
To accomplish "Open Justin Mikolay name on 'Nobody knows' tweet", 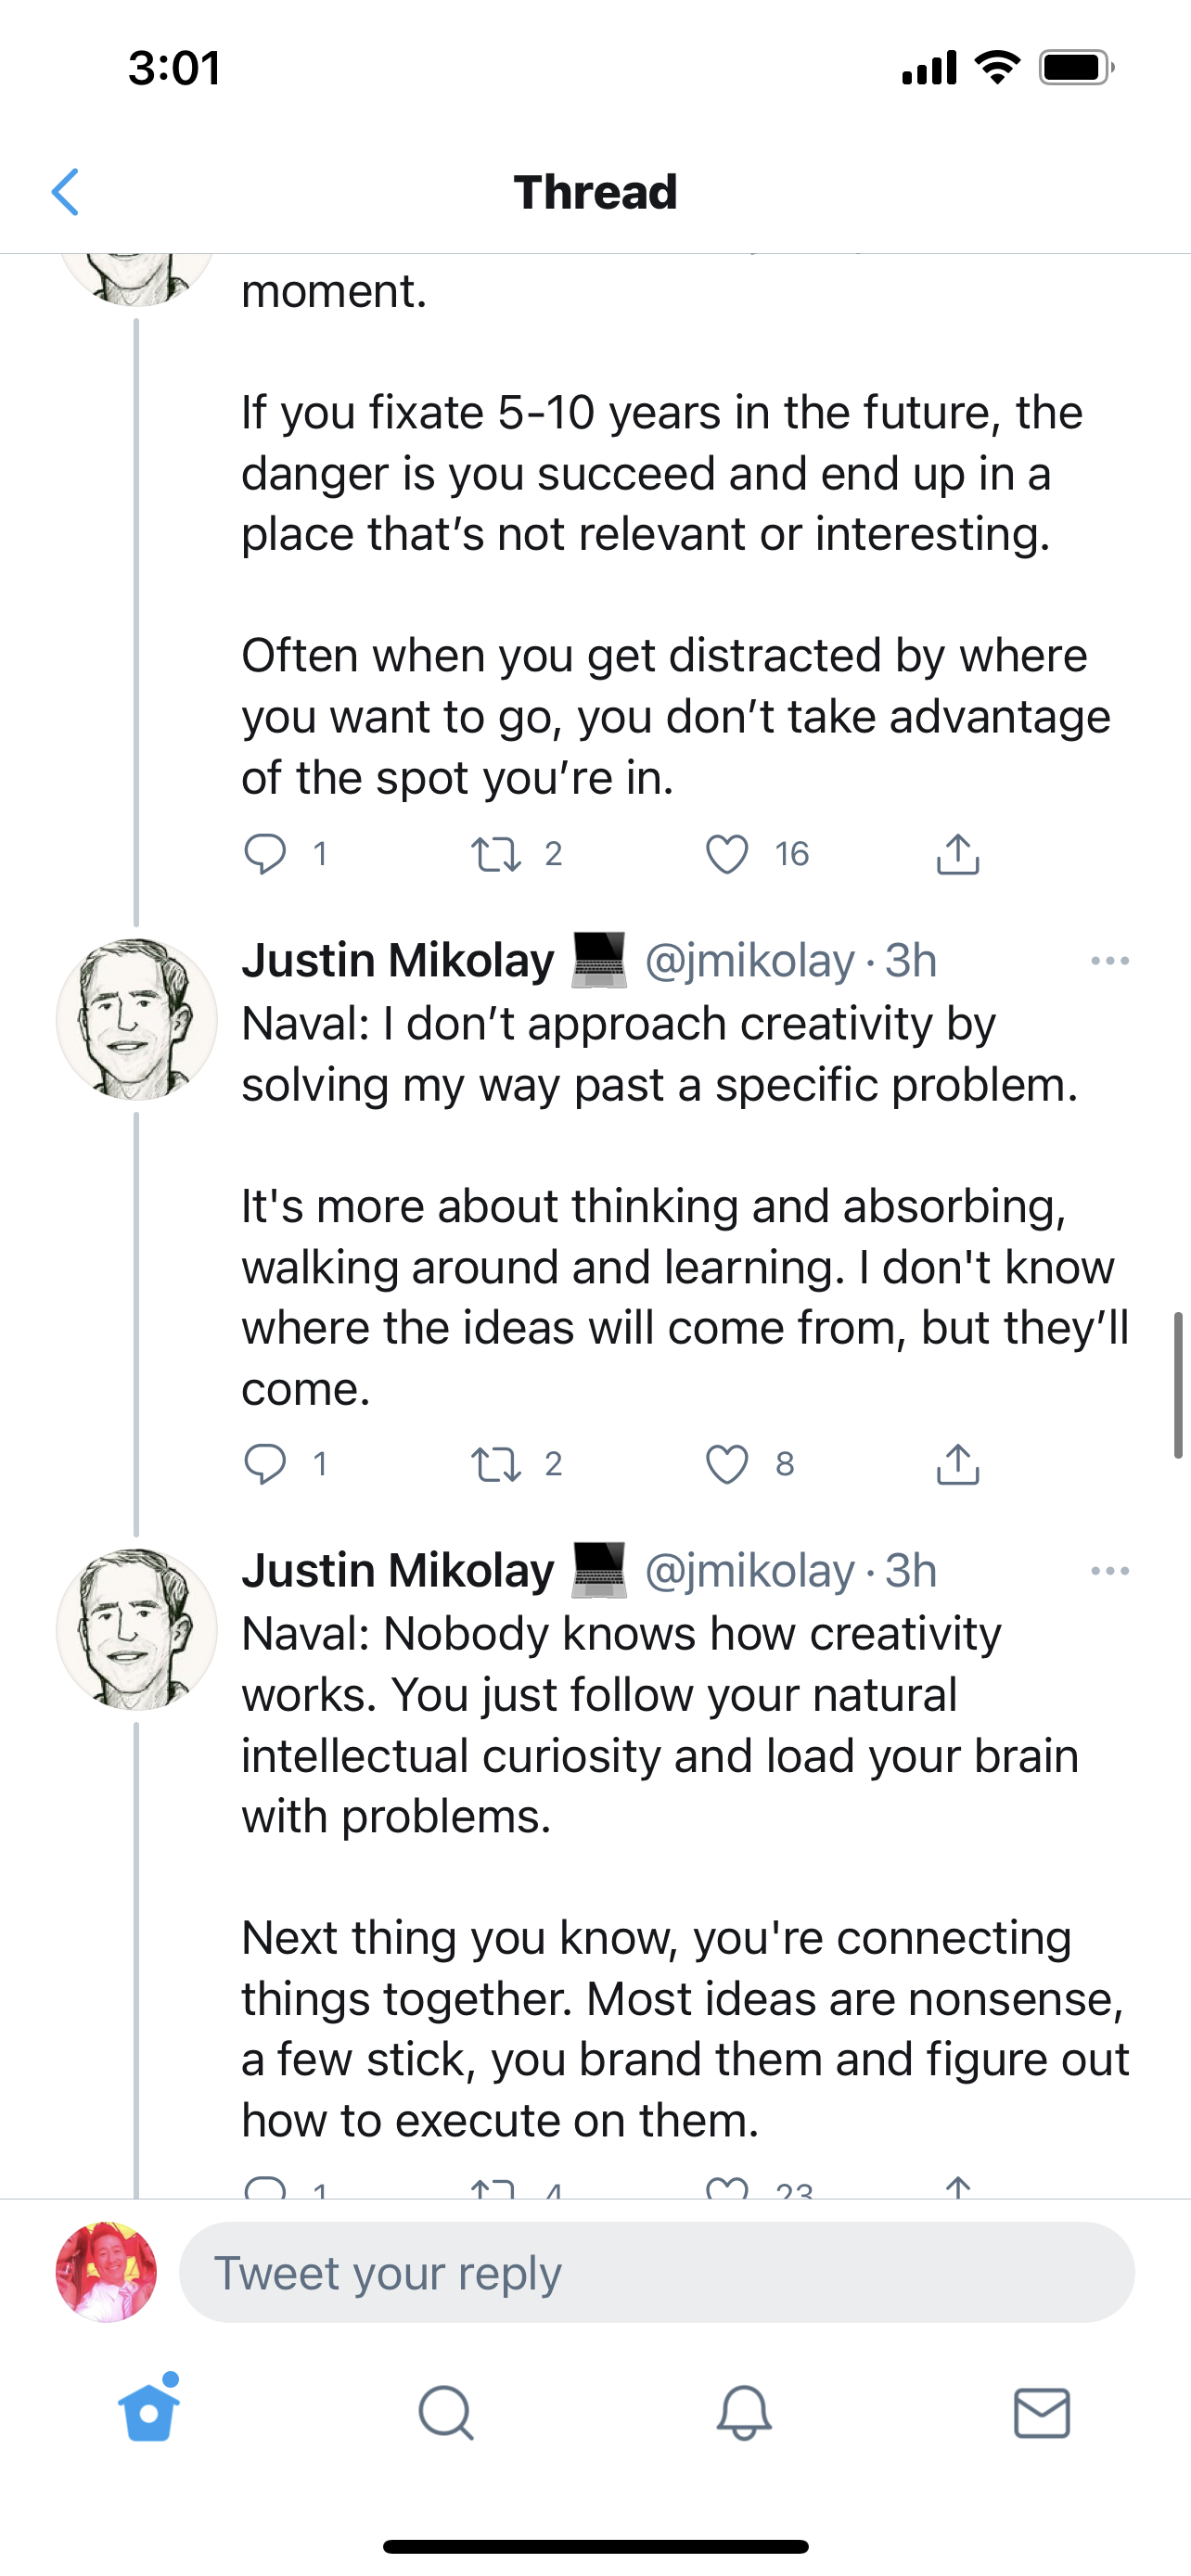I will point(398,1571).
